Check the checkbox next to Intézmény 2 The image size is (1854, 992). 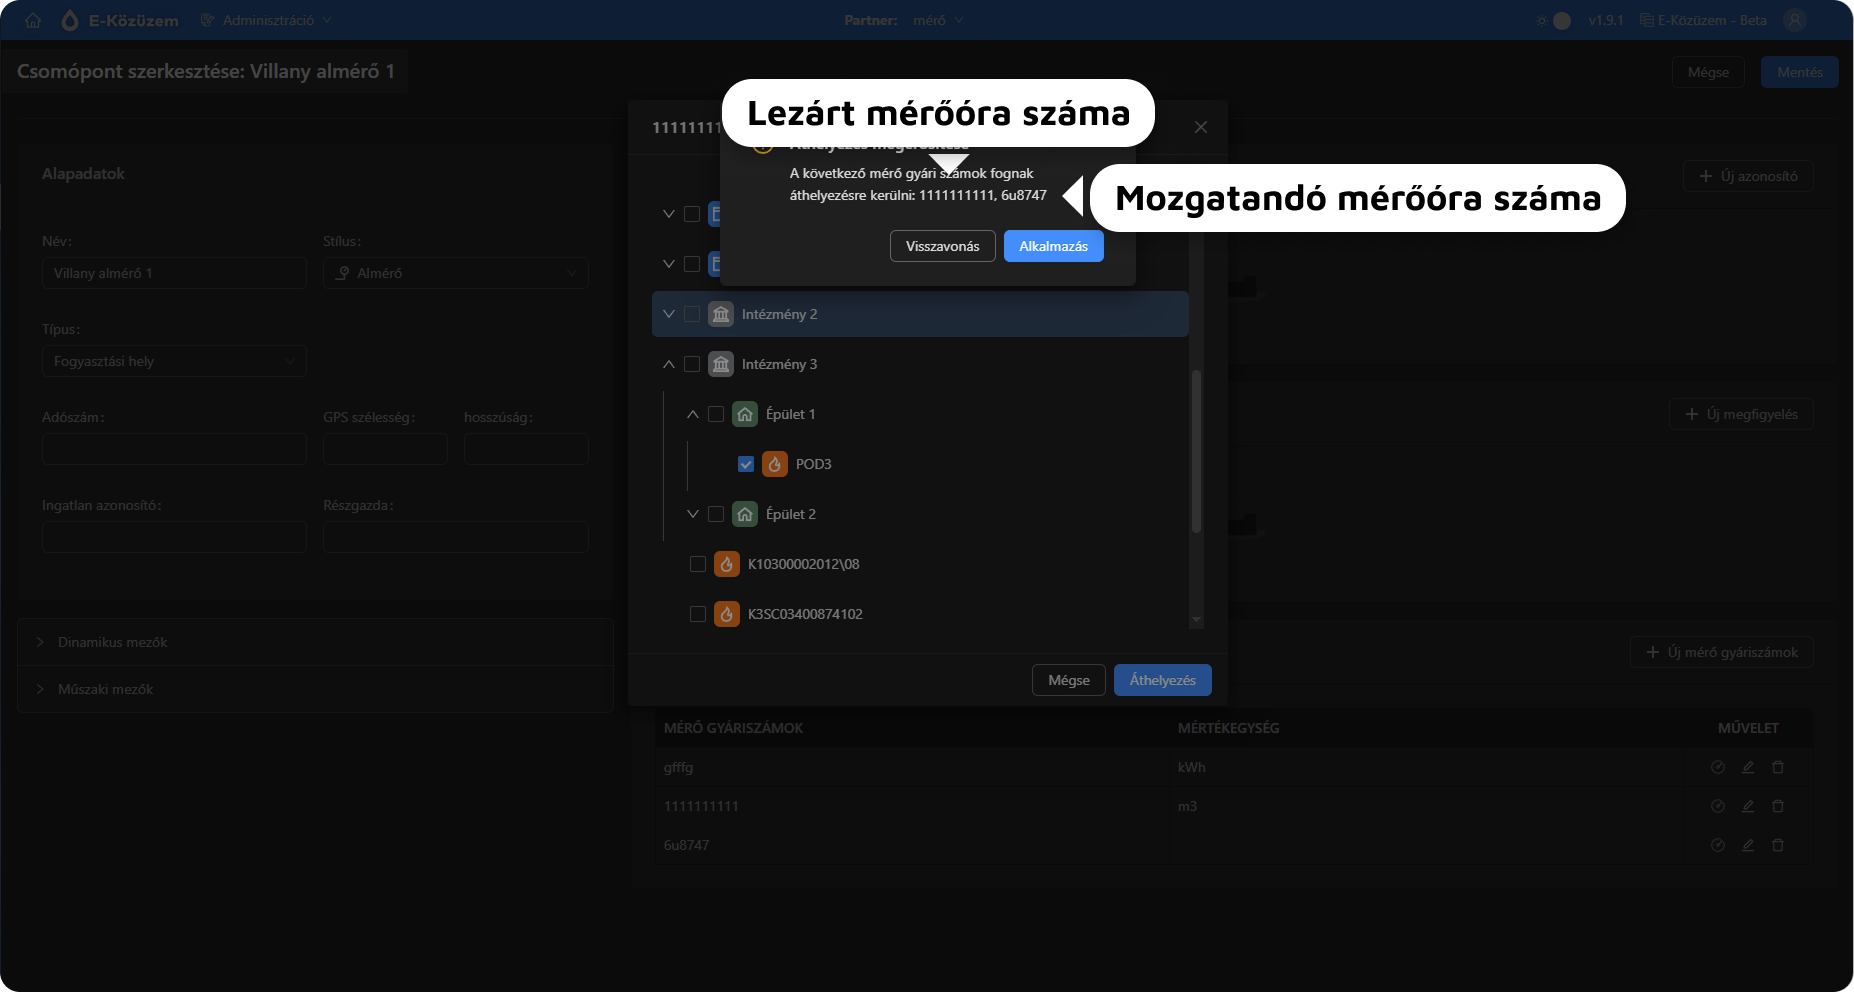point(692,313)
